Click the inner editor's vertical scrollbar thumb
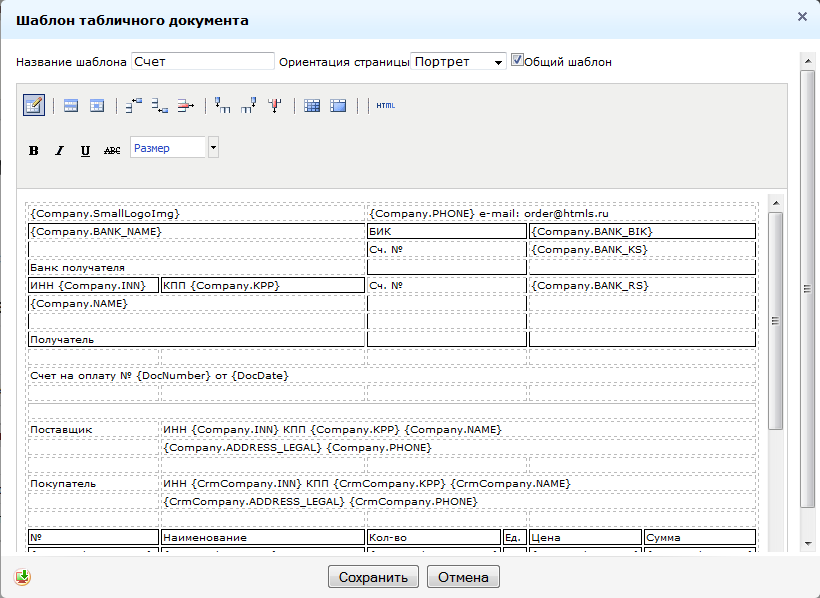 pos(775,320)
